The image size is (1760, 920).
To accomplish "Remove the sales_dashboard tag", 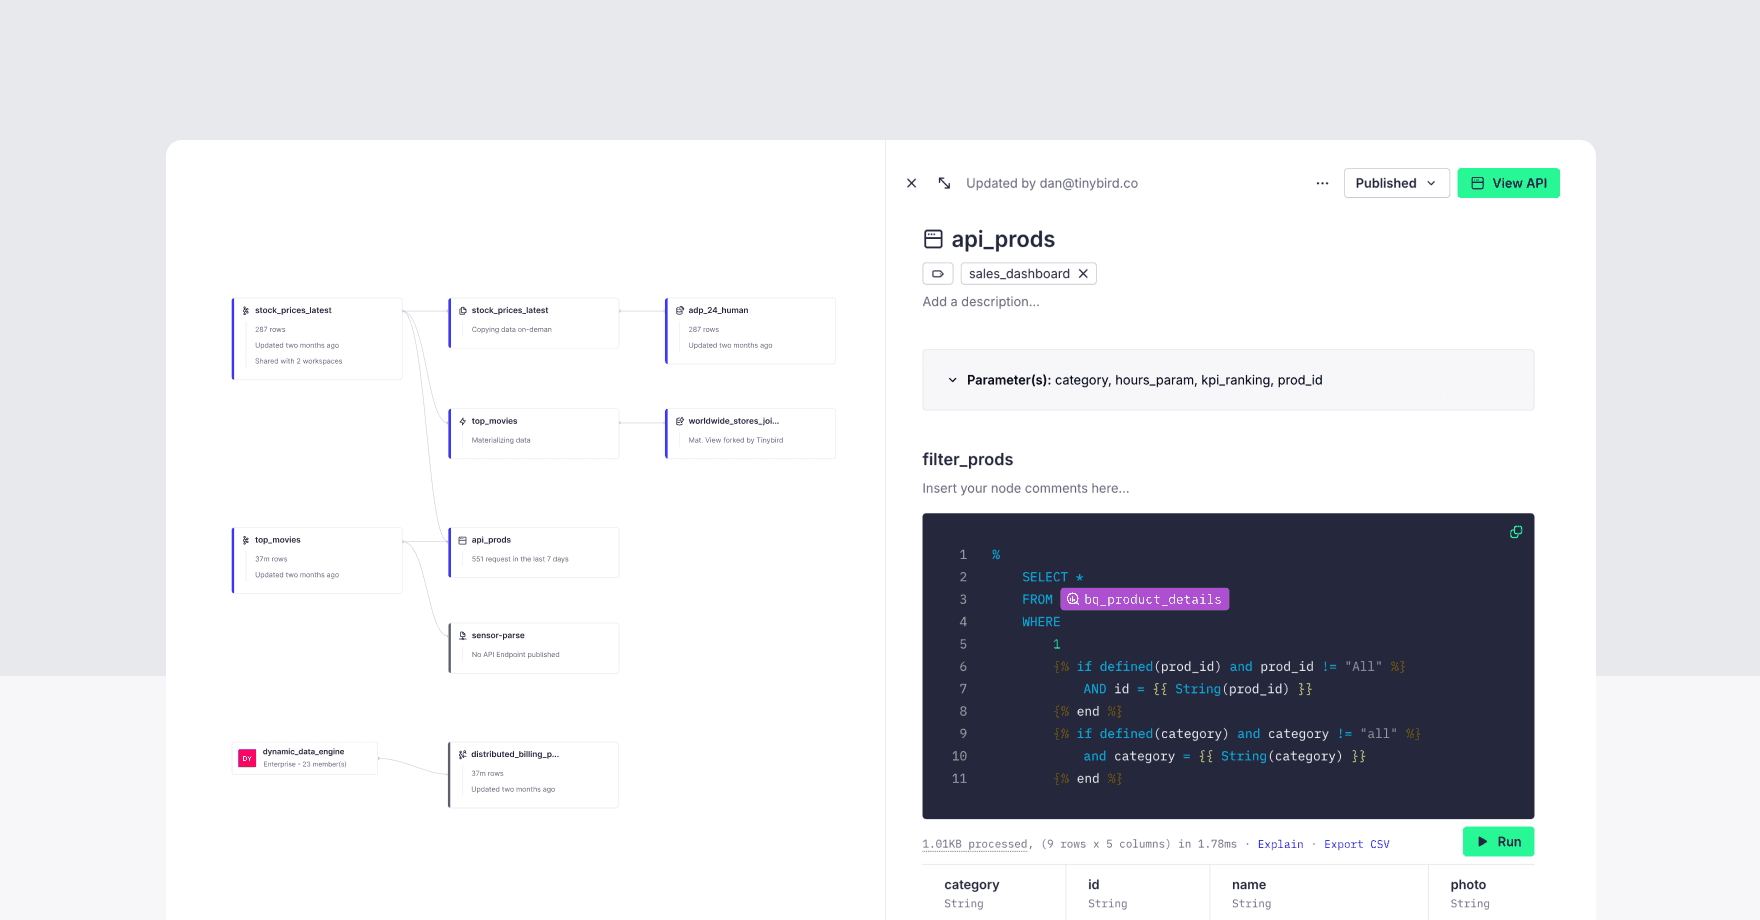I will pyautogui.click(x=1083, y=274).
